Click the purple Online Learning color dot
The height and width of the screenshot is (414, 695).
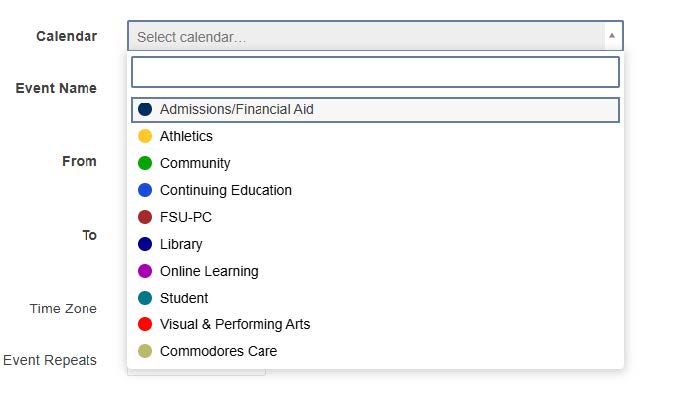pyautogui.click(x=145, y=272)
